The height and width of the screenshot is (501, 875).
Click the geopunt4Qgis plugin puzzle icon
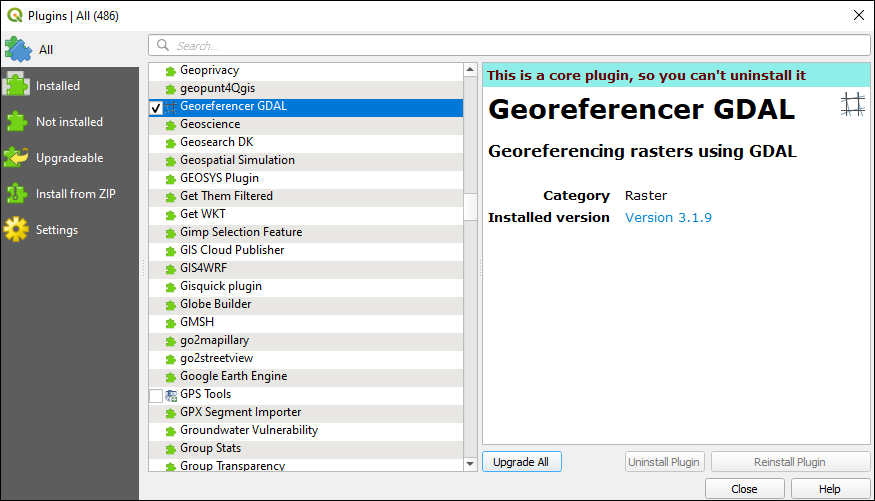point(171,89)
